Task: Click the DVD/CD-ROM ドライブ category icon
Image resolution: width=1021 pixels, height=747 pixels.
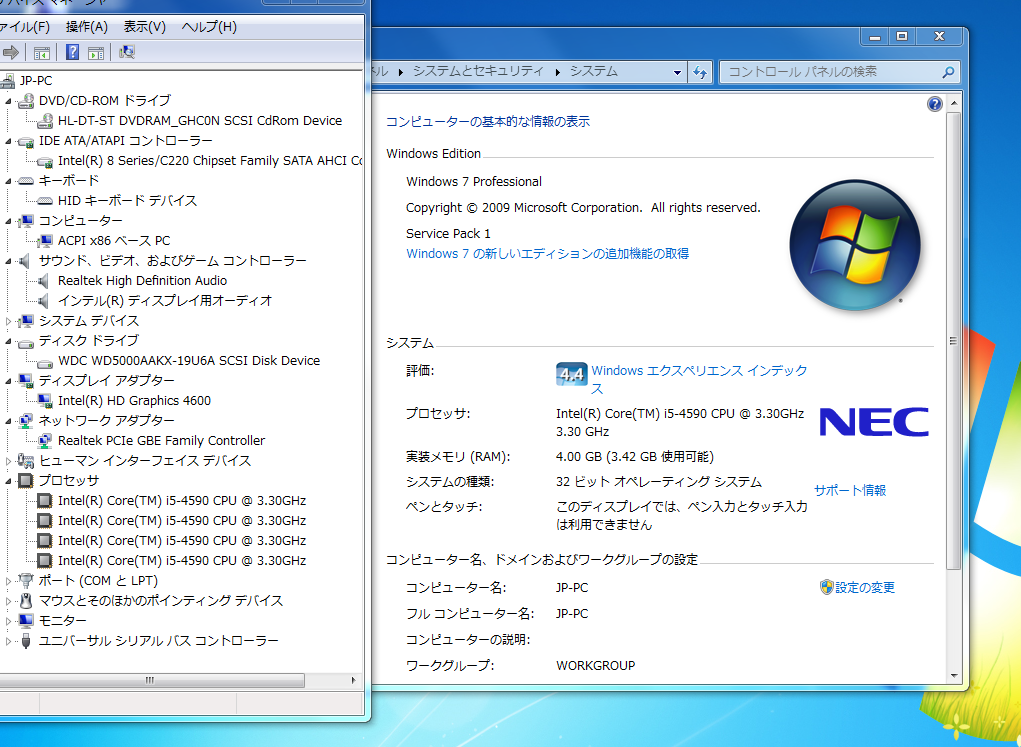Action: 26,100
